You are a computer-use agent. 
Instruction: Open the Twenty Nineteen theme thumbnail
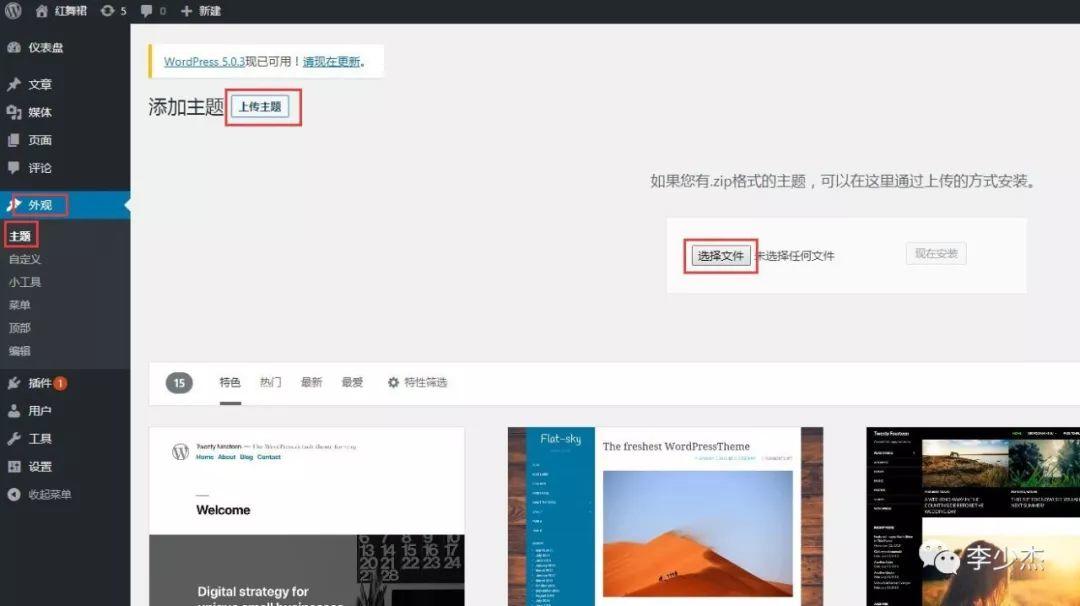pos(307,516)
